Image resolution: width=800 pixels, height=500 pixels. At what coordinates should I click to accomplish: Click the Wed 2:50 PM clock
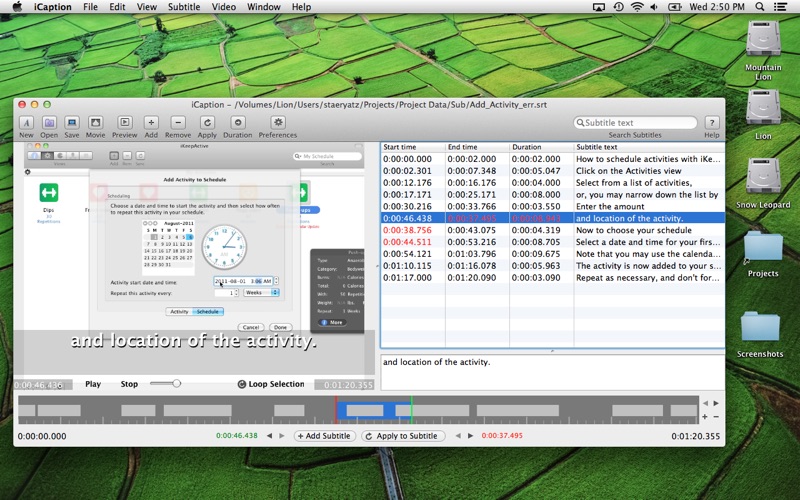tap(717, 7)
